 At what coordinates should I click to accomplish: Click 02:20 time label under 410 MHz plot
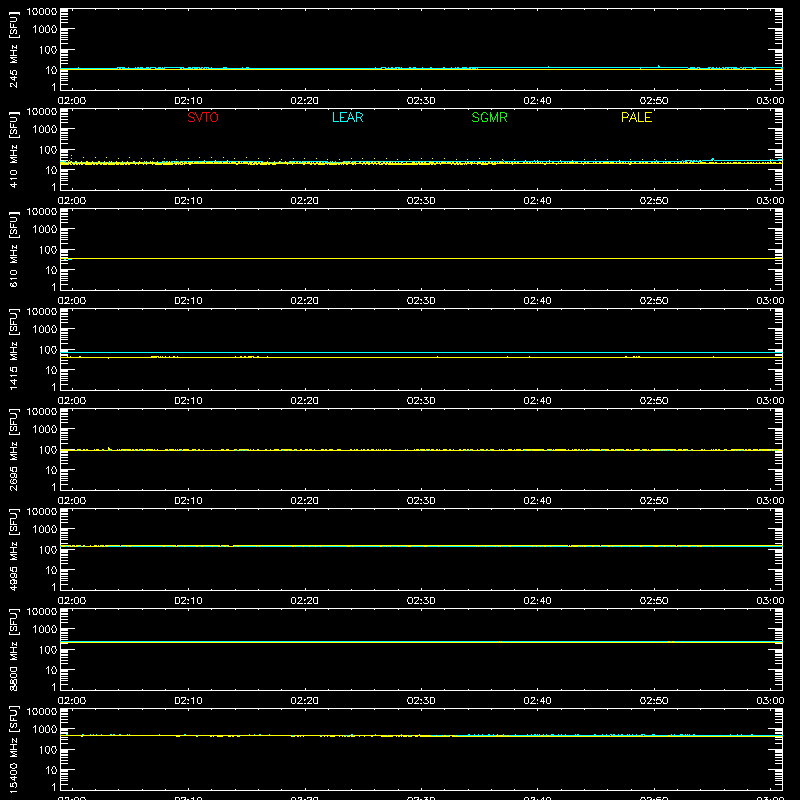point(305,201)
